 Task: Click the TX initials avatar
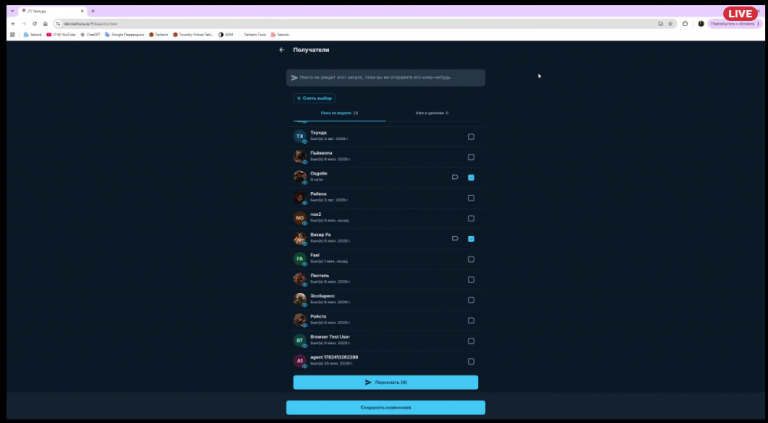pos(300,136)
